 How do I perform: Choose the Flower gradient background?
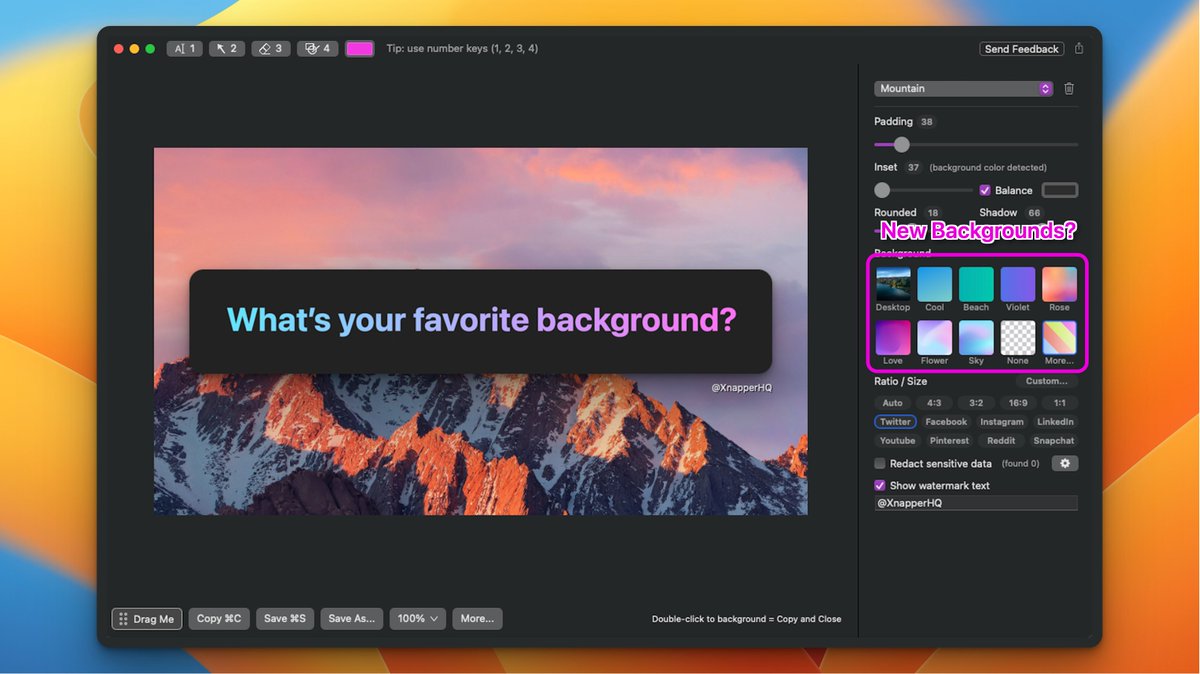(x=935, y=338)
